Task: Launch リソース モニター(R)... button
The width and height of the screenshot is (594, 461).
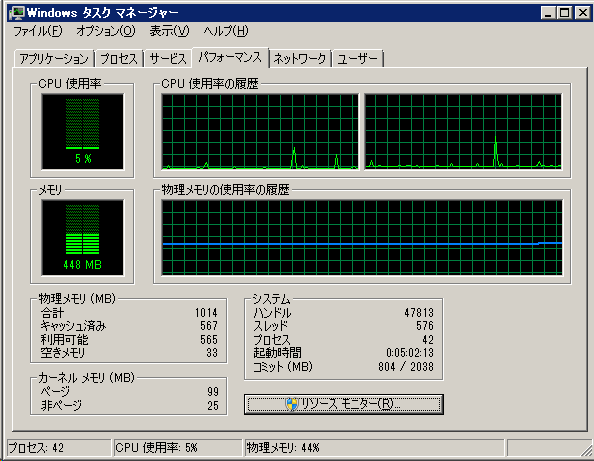Action: click(x=344, y=404)
